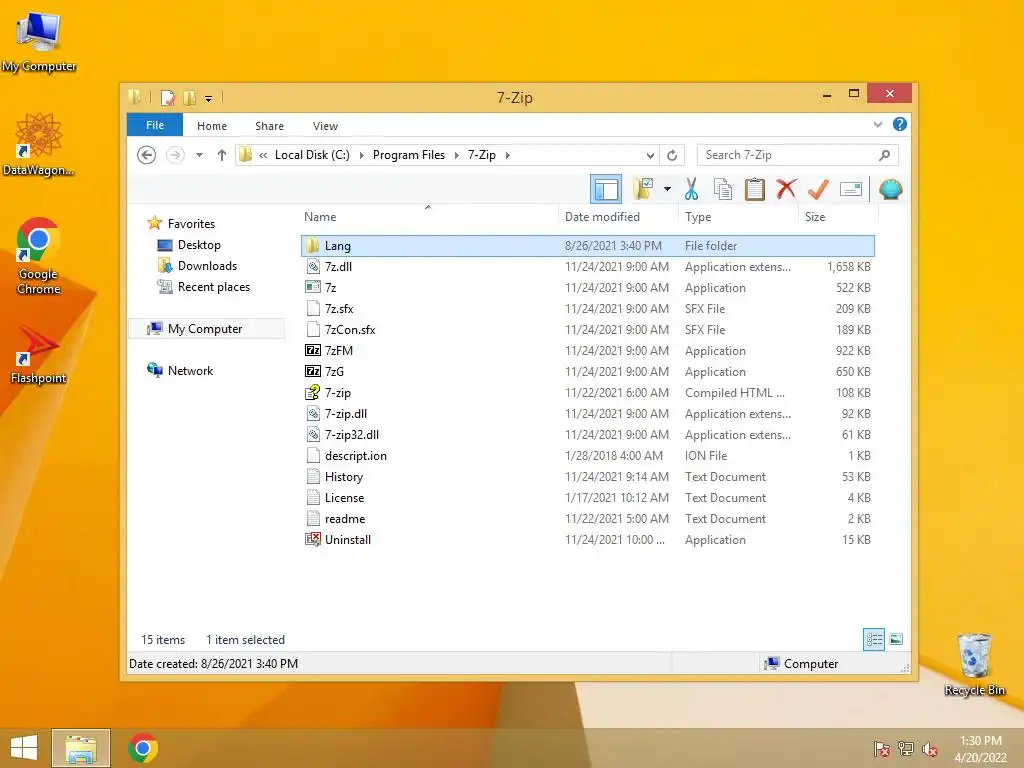Click the Forward navigation arrow
This screenshot has width=1024, height=768.
175,155
